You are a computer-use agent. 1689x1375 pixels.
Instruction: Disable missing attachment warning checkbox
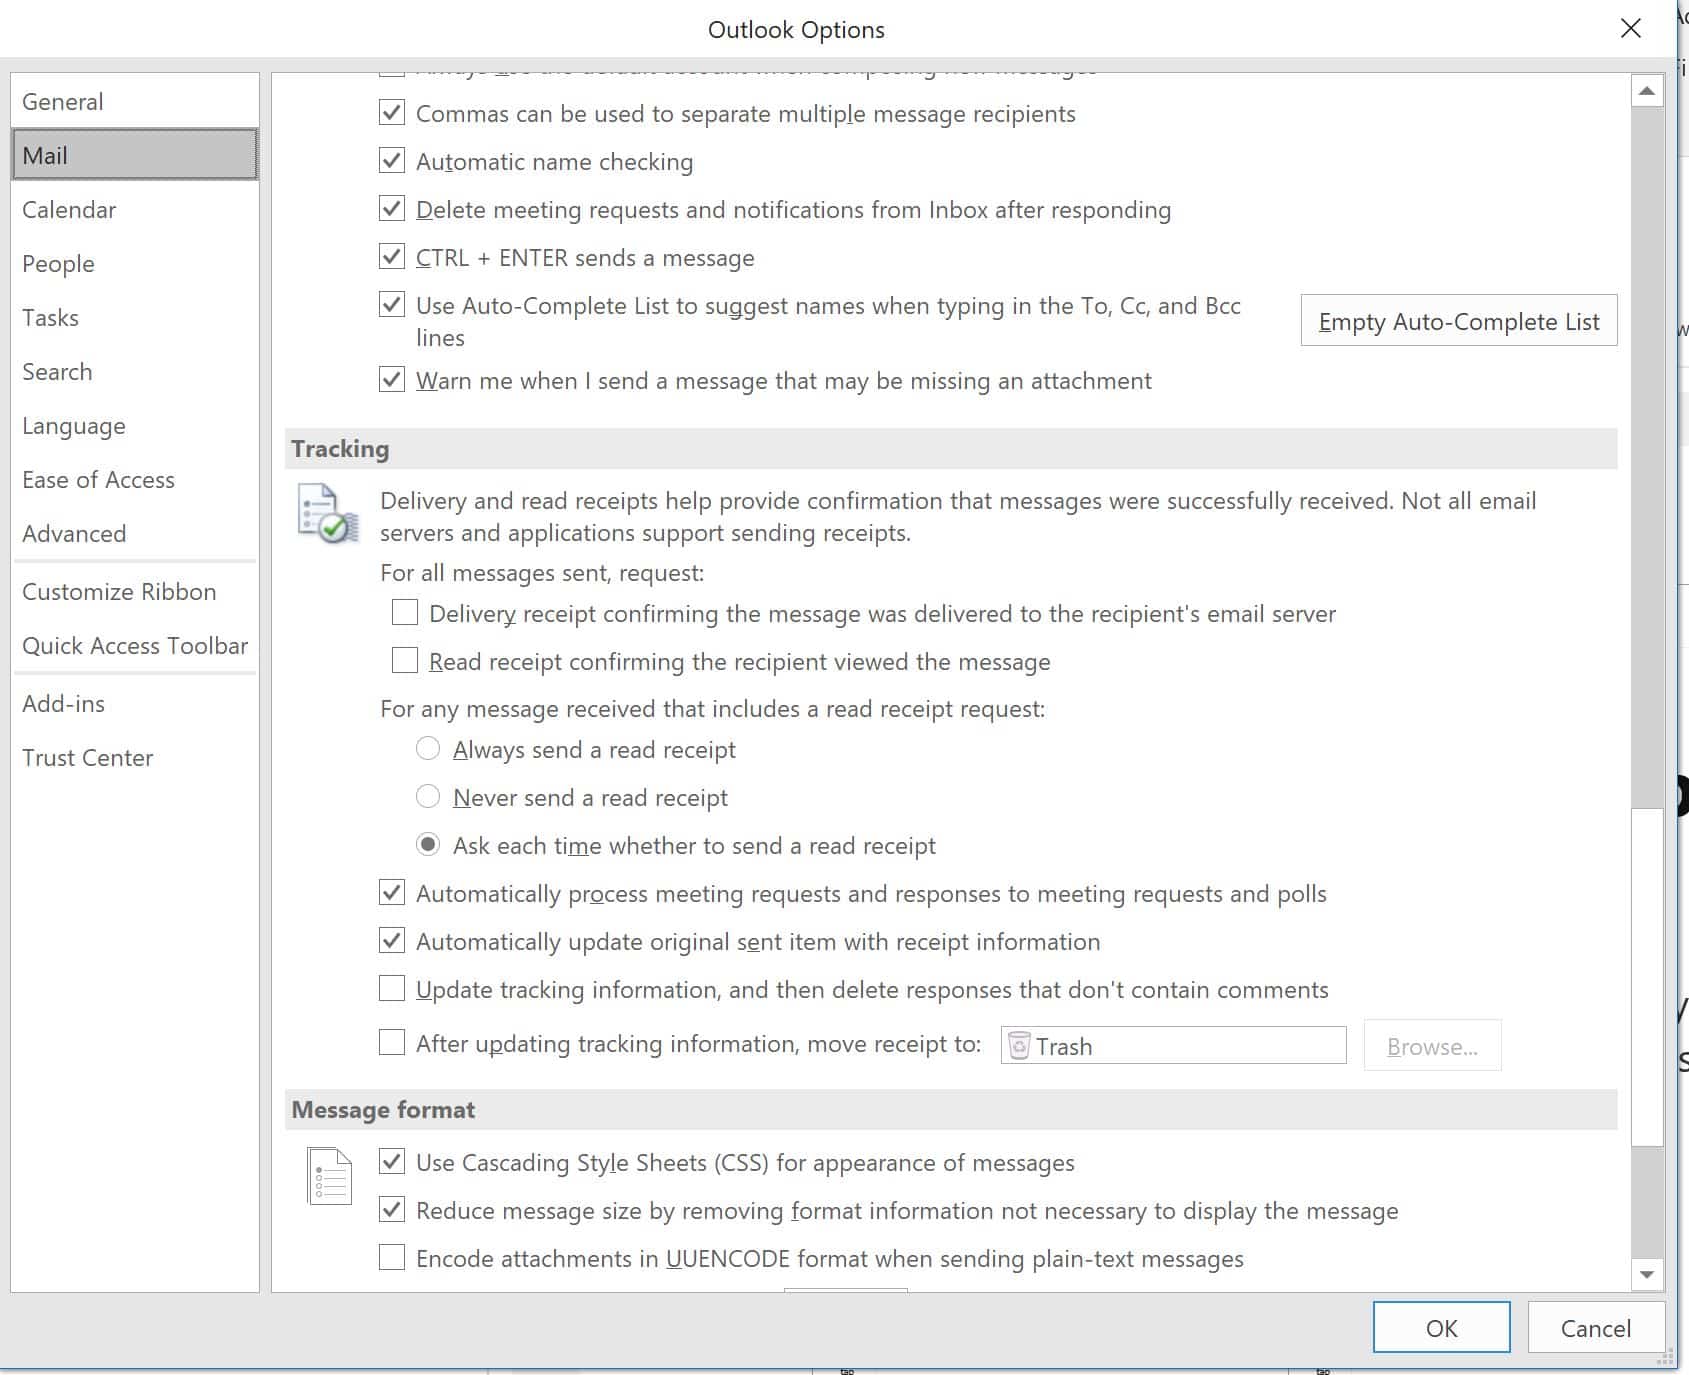[392, 380]
